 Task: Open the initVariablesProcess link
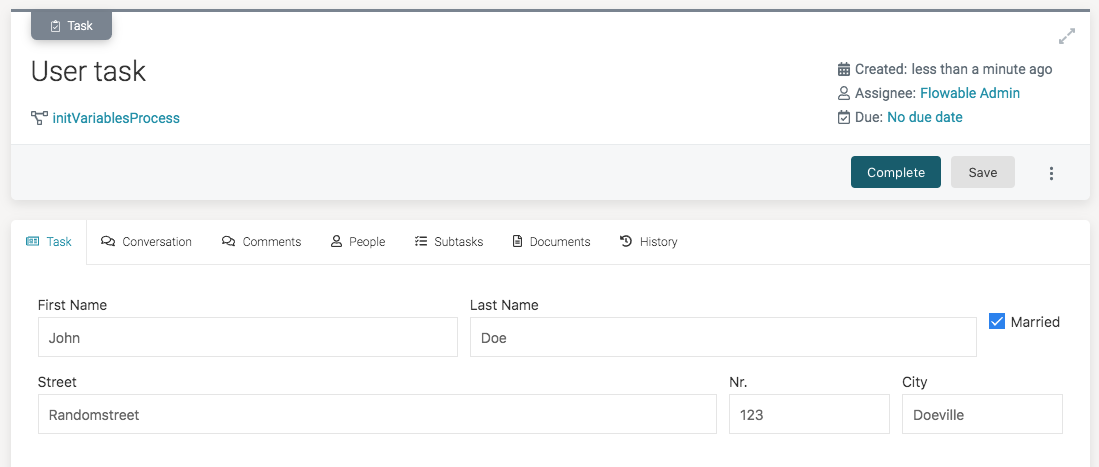coord(116,118)
